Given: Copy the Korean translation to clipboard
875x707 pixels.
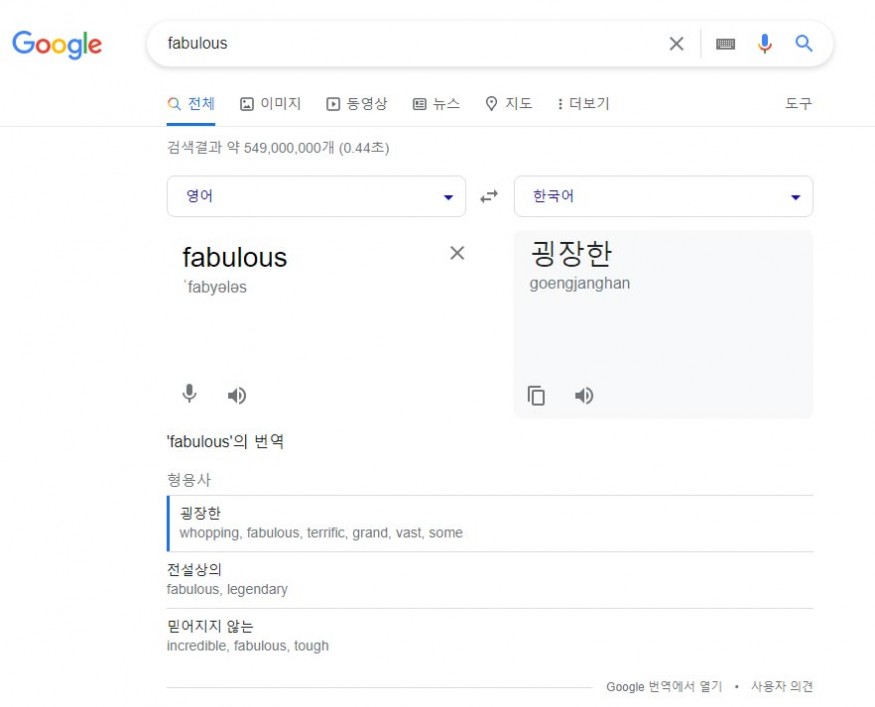Looking at the screenshot, I should (537, 396).
